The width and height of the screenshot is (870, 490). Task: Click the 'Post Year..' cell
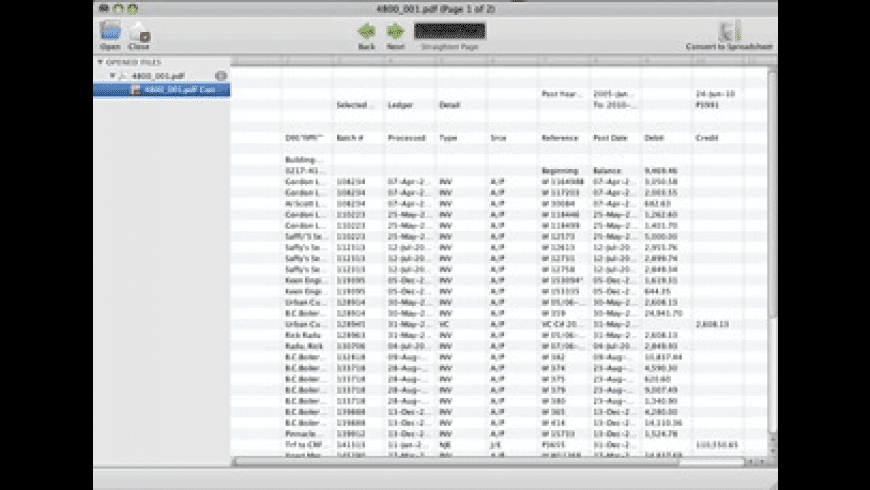562,94
